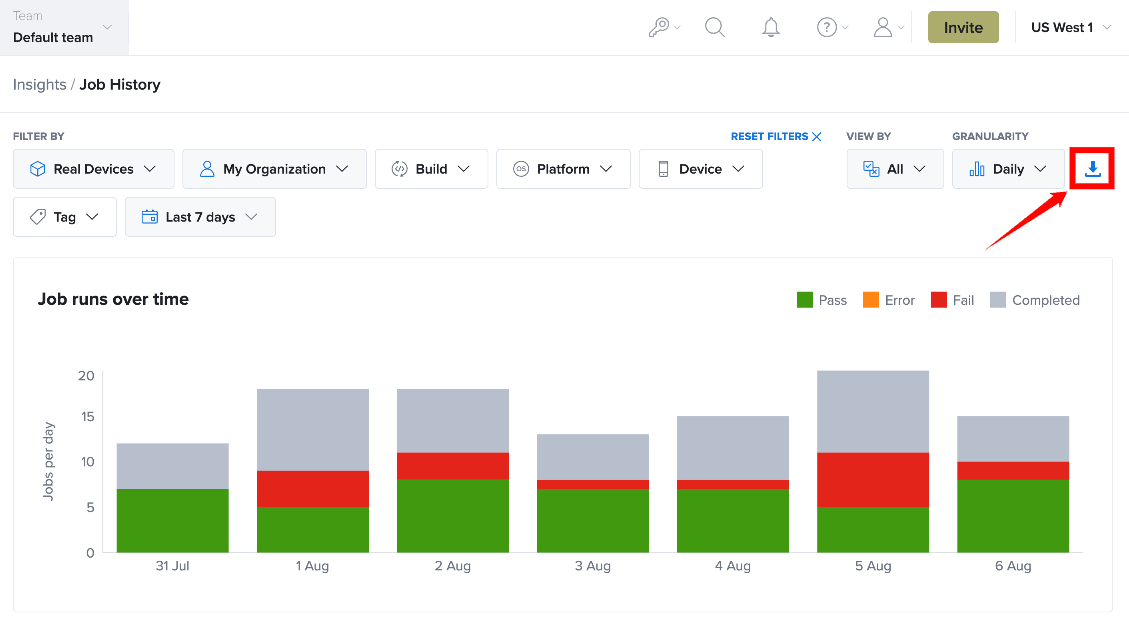This screenshot has width=1129, height=627.
Task: Open the notifications bell
Action: coord(770,27)
